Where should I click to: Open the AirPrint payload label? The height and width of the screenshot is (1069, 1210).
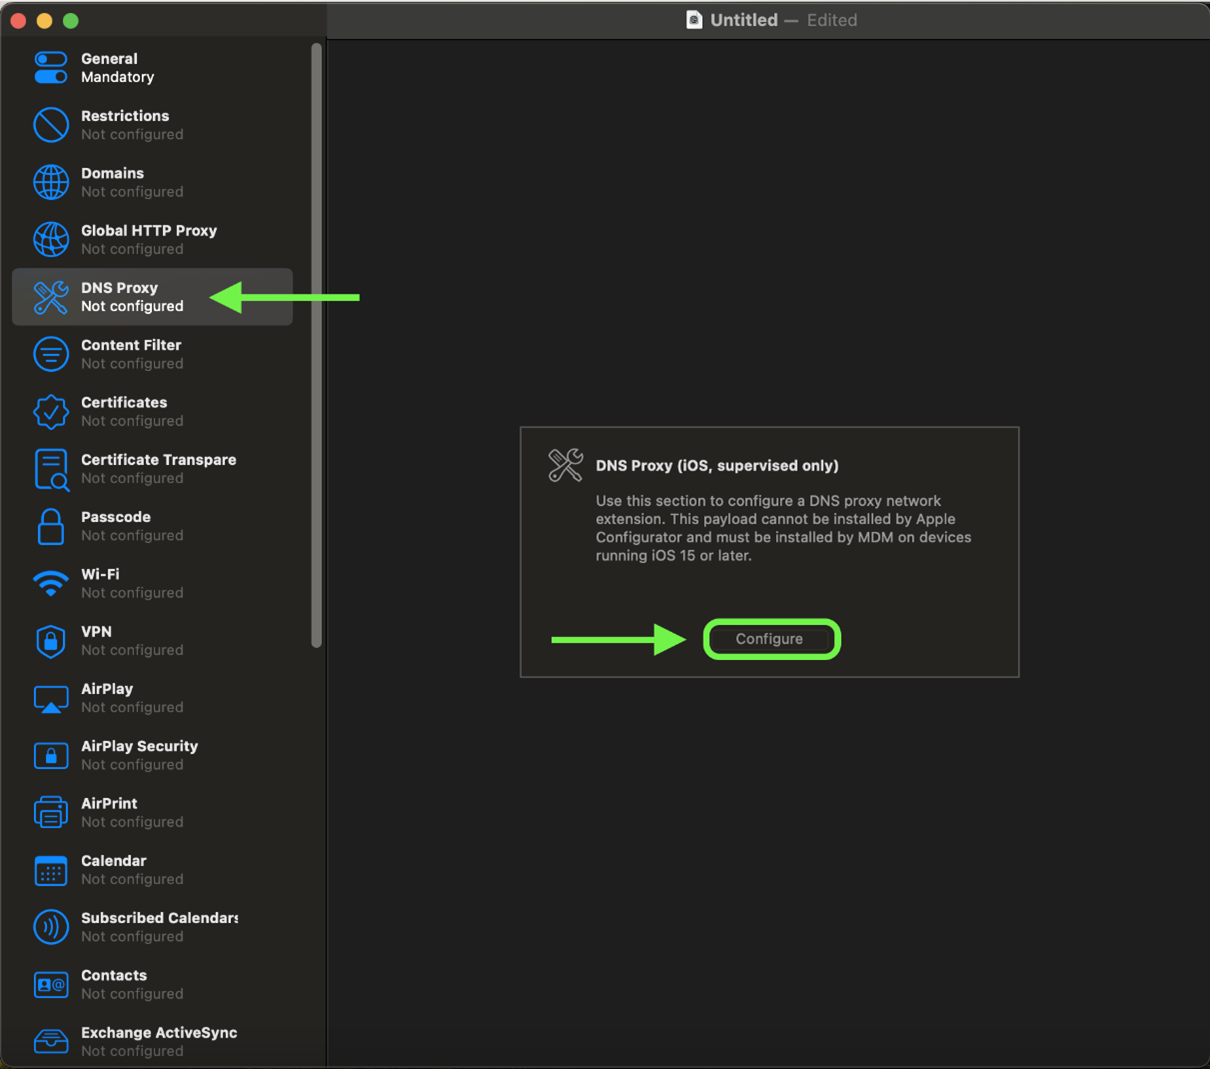[109, 803]
